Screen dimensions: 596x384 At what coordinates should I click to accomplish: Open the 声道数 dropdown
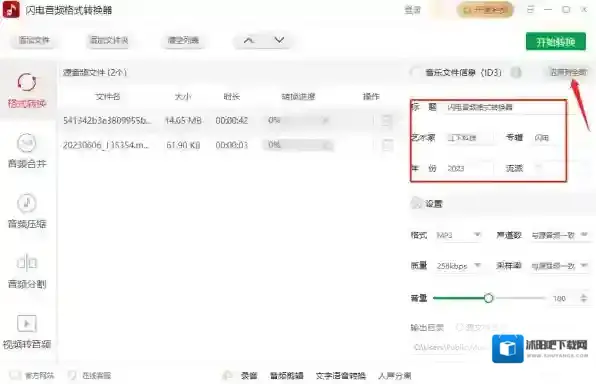(560, 235)
